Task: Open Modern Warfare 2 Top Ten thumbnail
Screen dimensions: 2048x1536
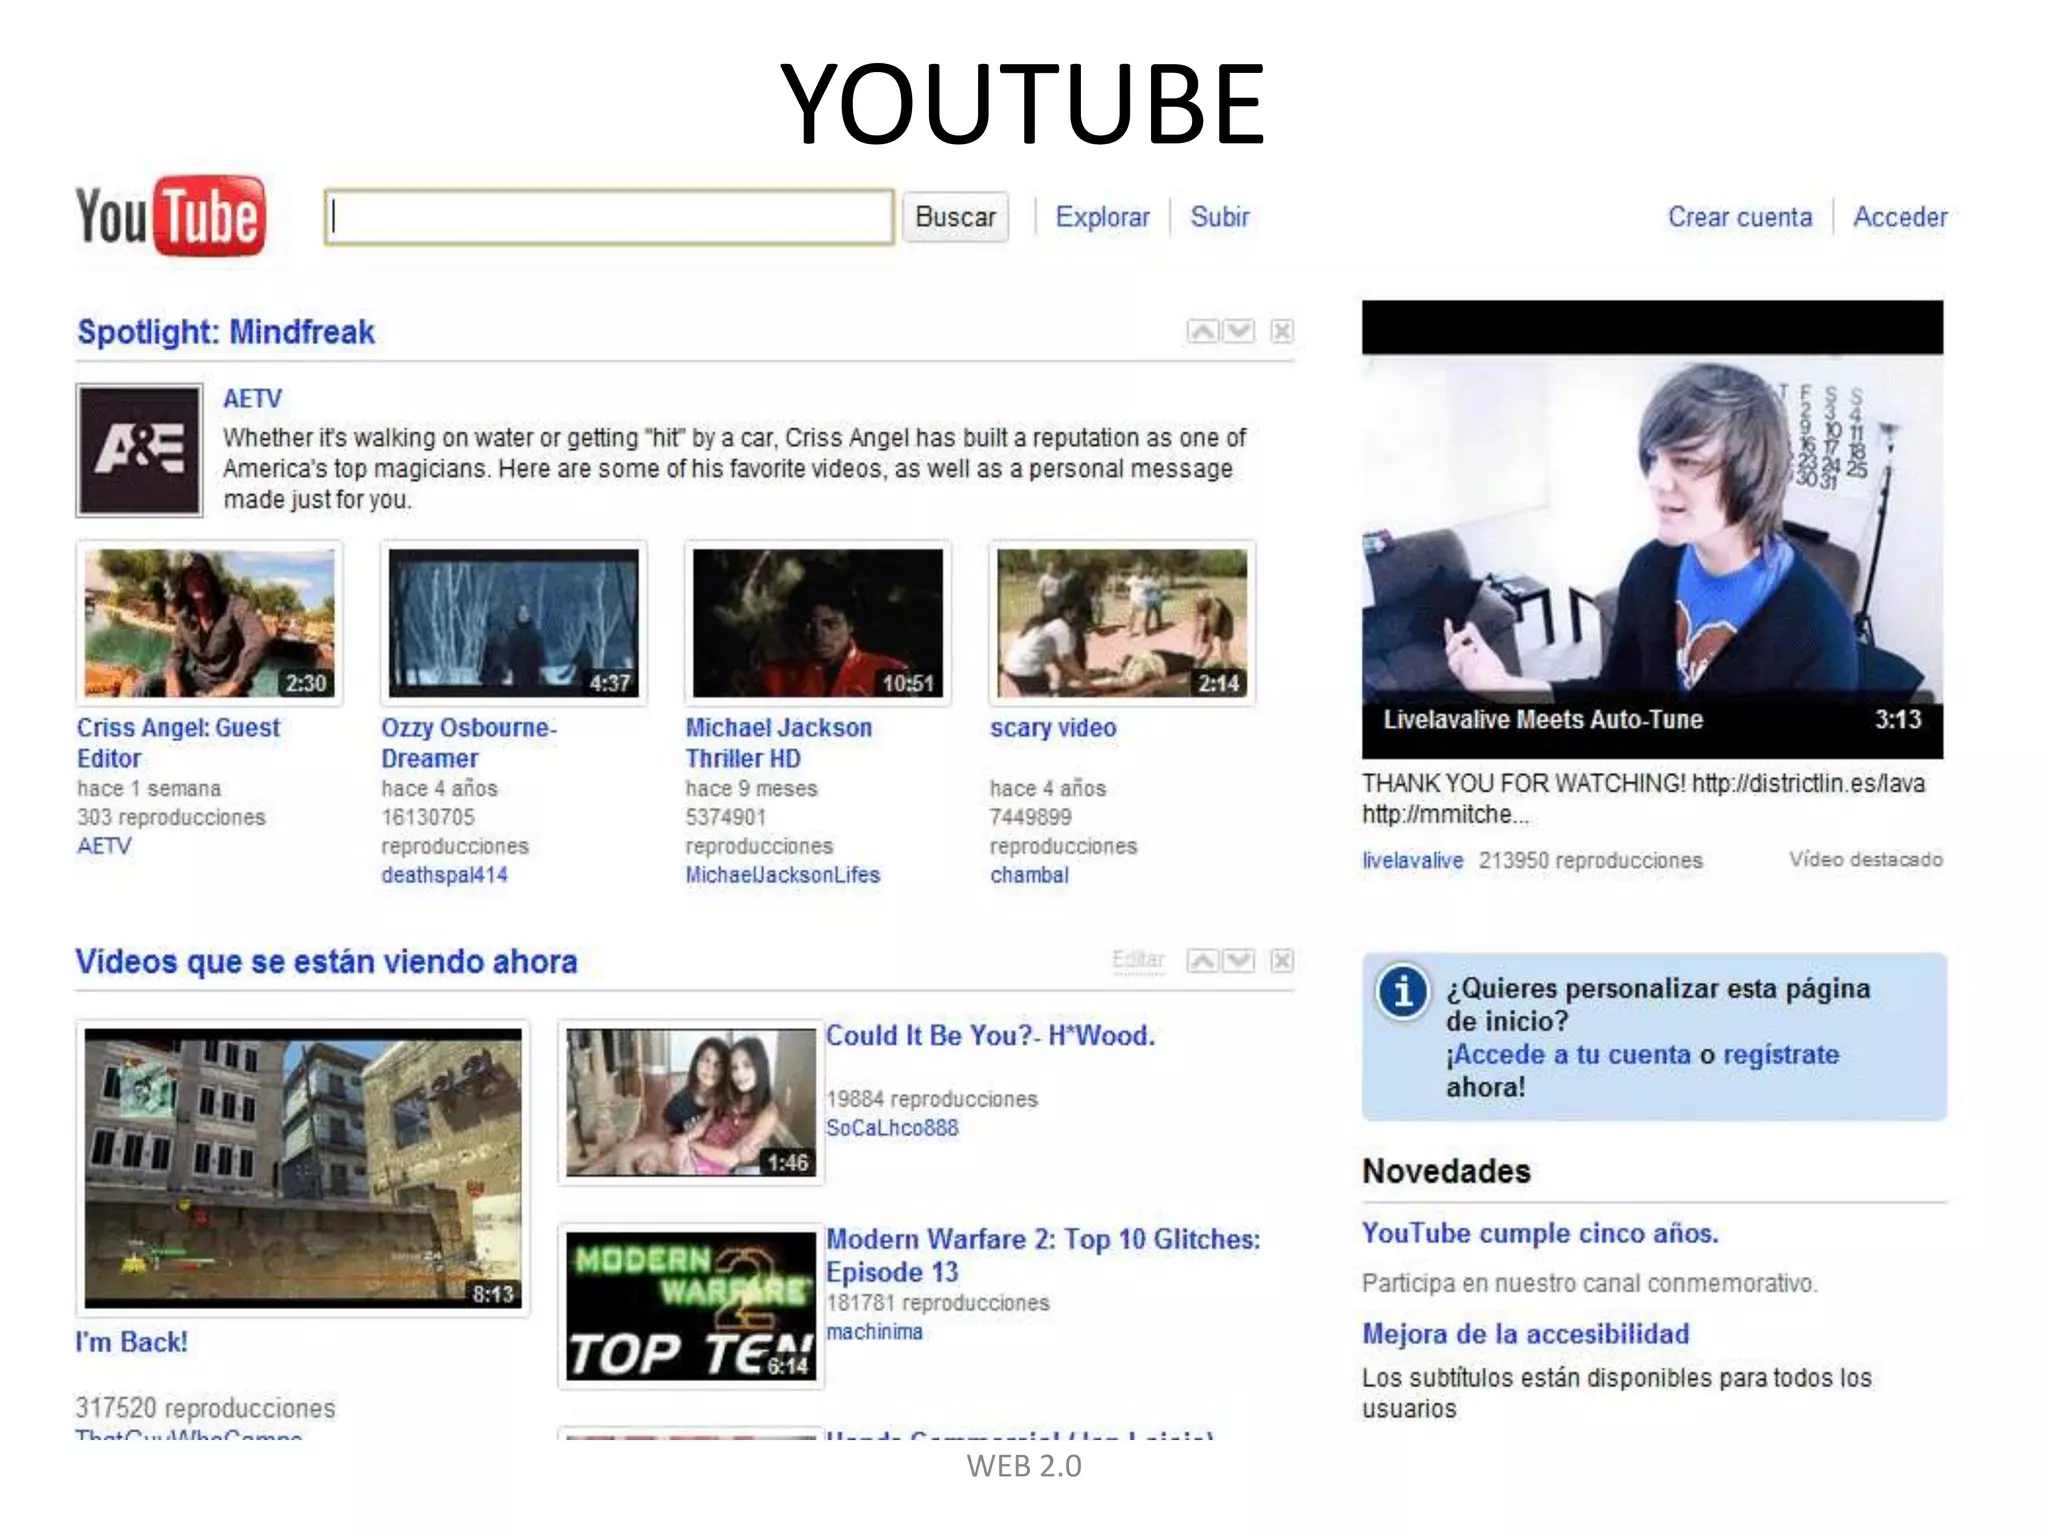Action: point(691,1307)
